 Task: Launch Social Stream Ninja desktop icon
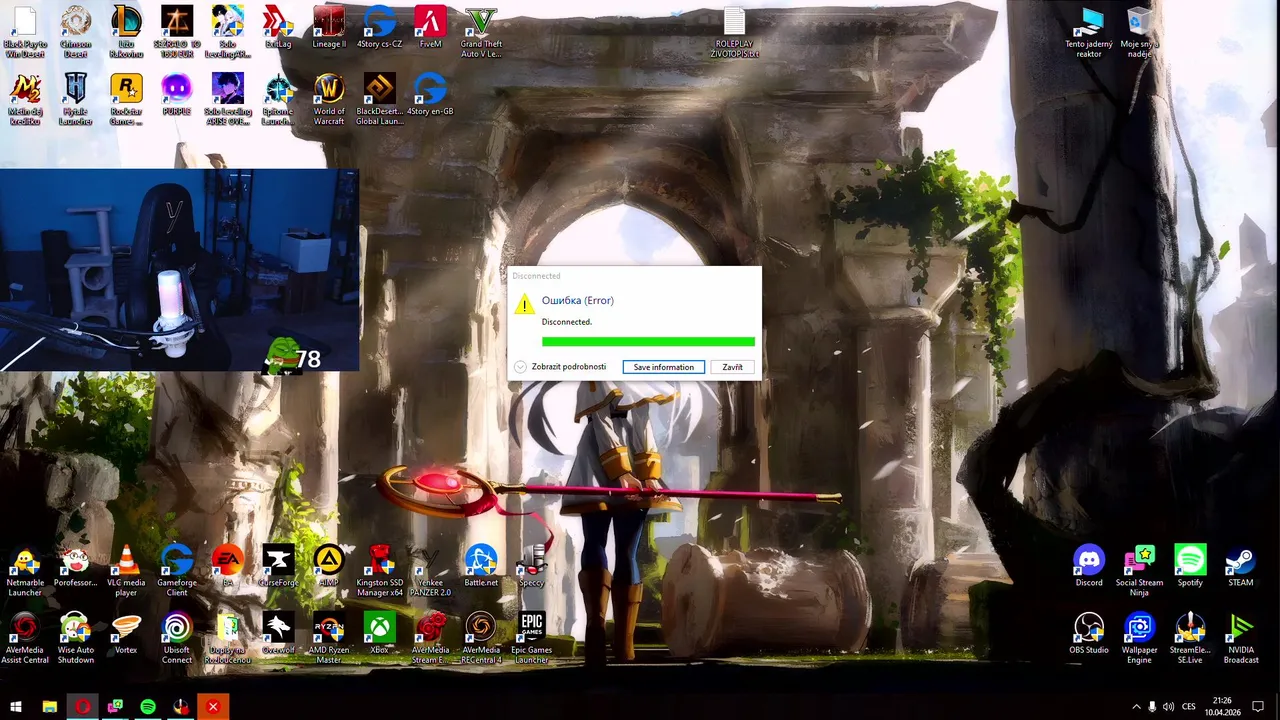point(1139,570)
